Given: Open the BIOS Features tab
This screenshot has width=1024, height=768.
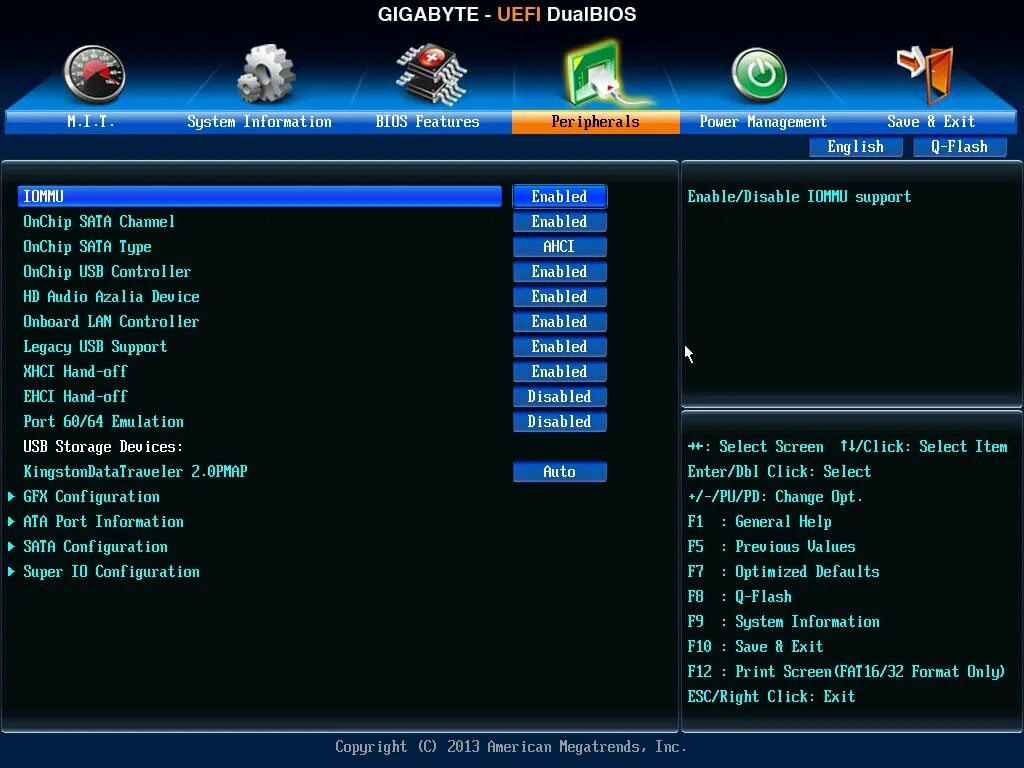Looking at the screenshot, I should (x=427, y=121).
